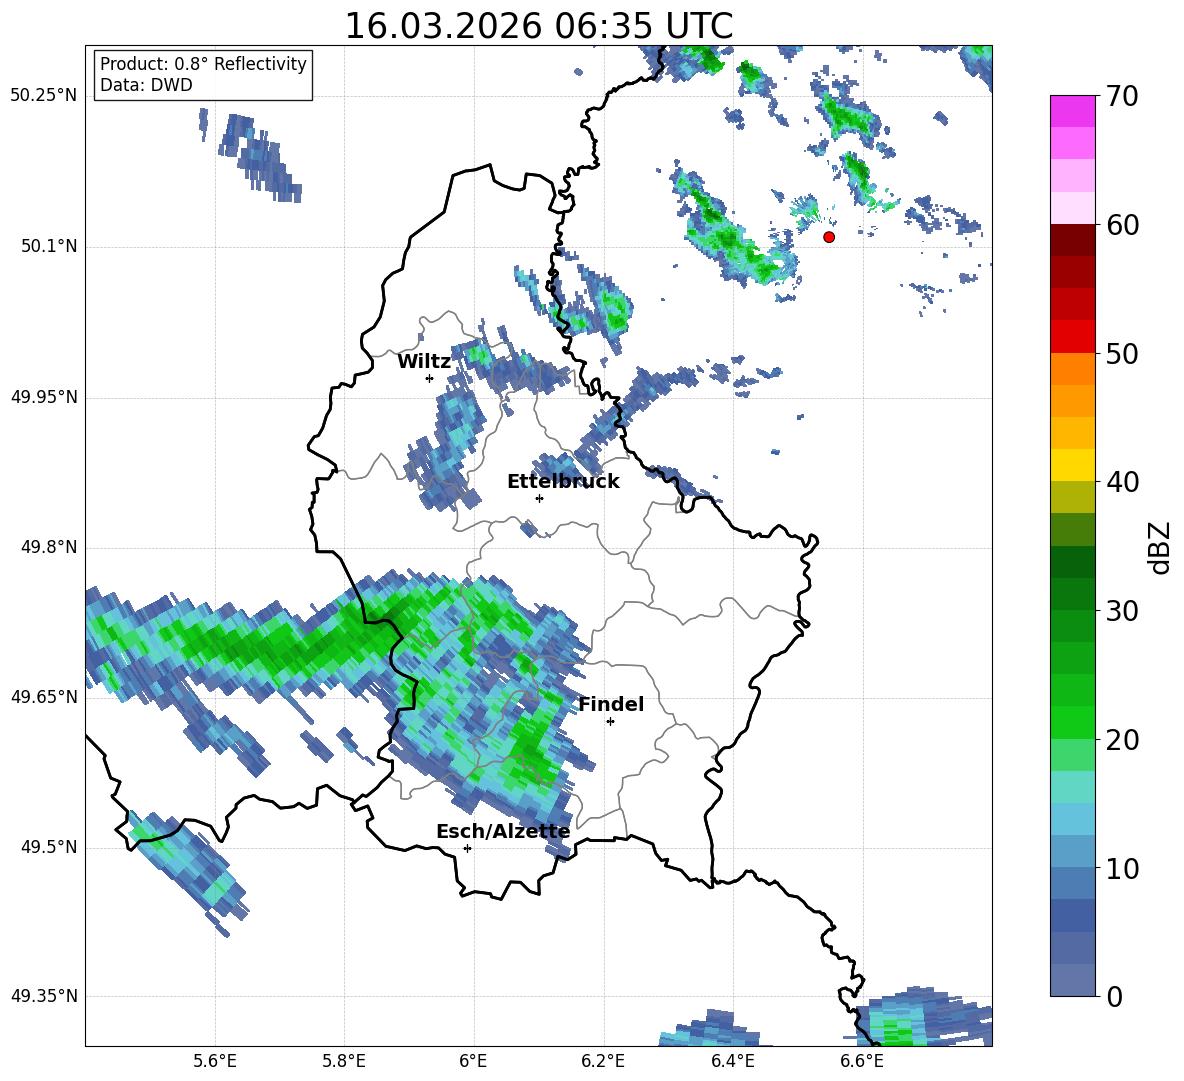Click the 49.5°N latitude label
Viewport: 1184px width, 1081px height.
click(x=49, y=847)
